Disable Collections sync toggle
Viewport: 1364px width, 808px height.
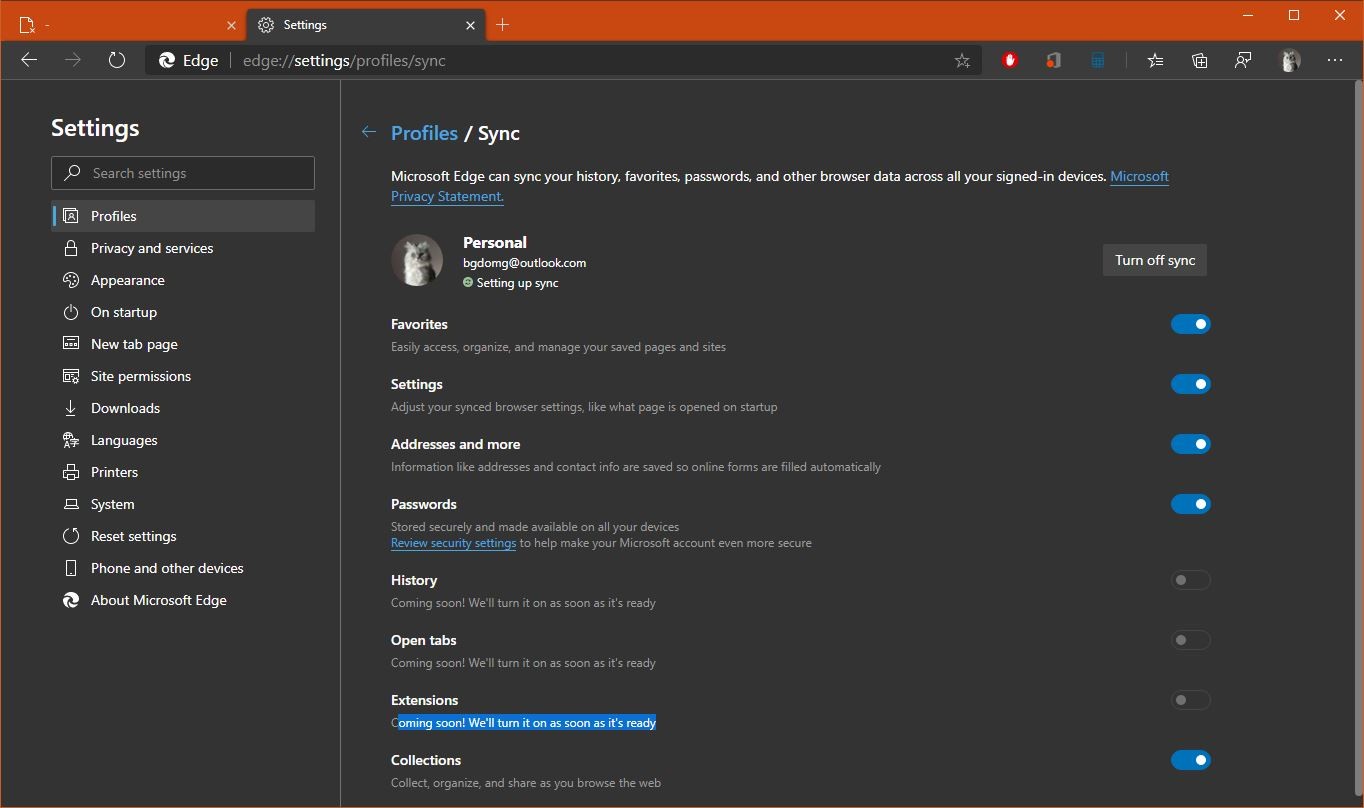(1191, 760)
